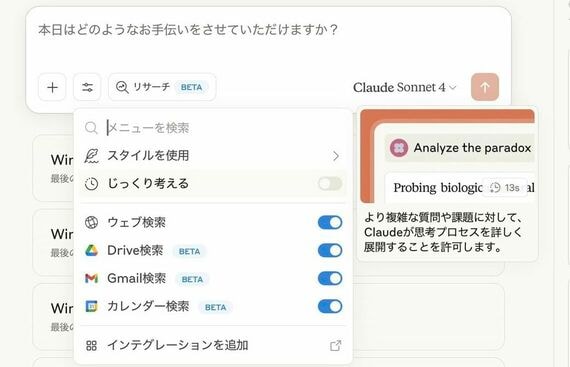The image size is (570, 367).
Task: Click the globe icon beside ウェブ検索
Action: pyautogui.click(x=91, y=222)
